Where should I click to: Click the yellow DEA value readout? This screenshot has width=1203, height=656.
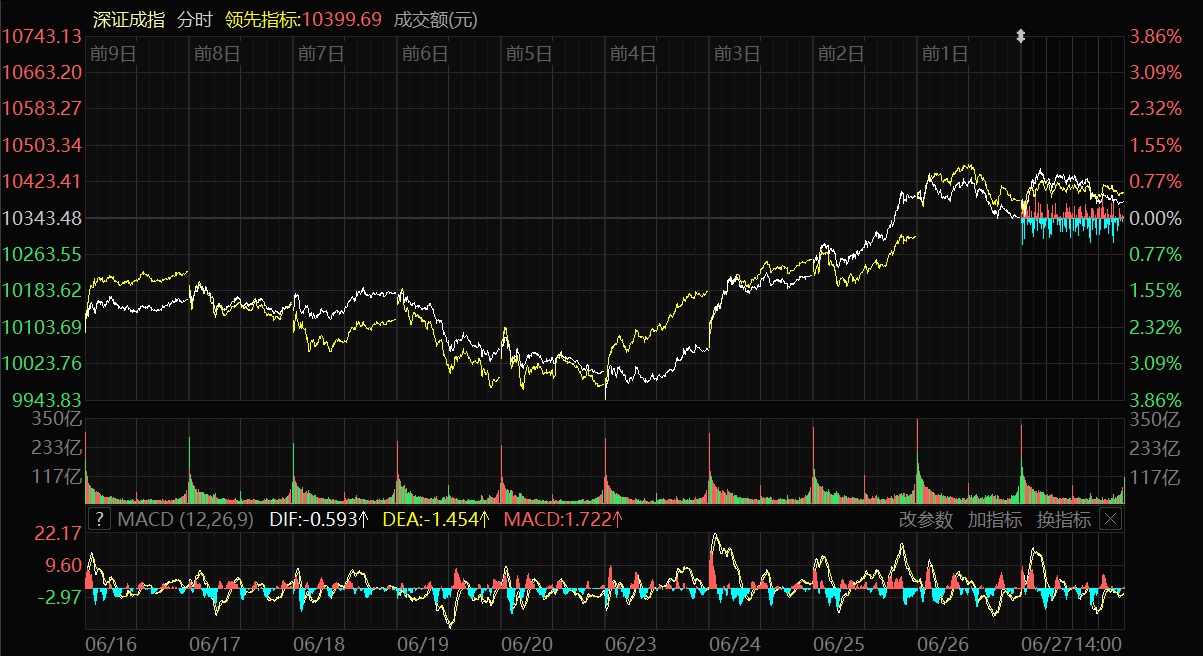click(436, 519)
